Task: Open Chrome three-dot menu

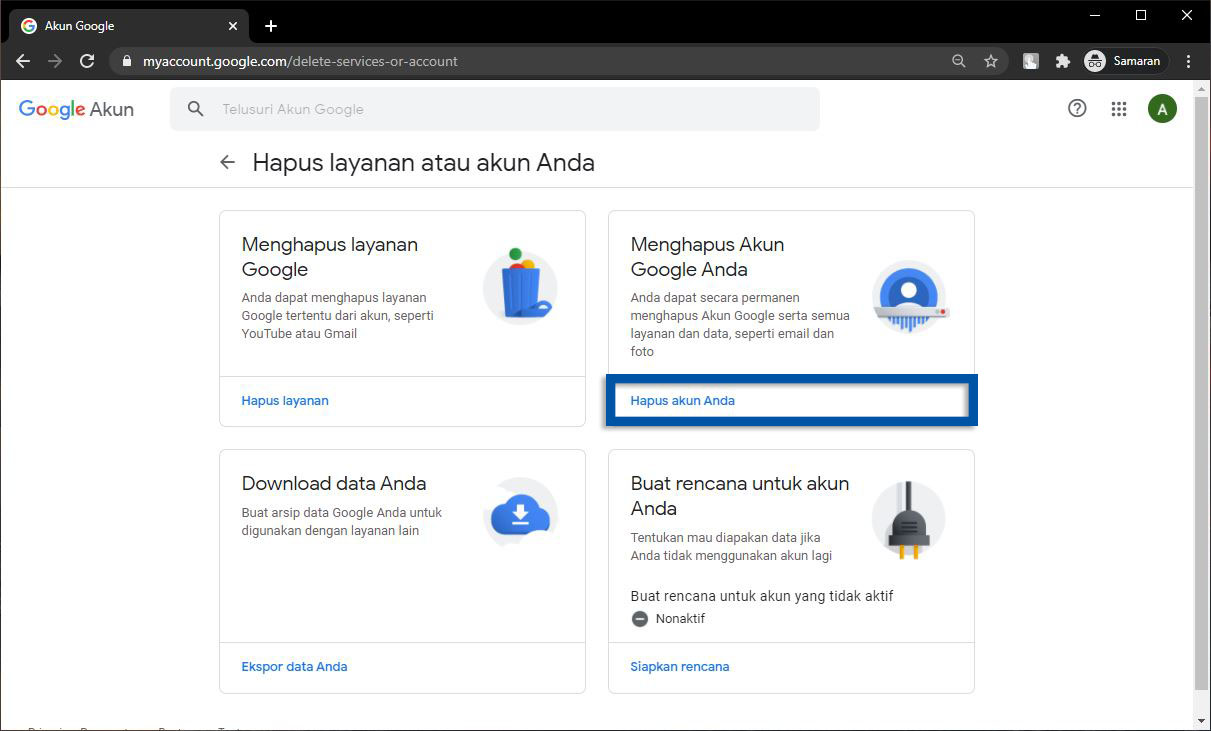Action: tap(1188, 61)
